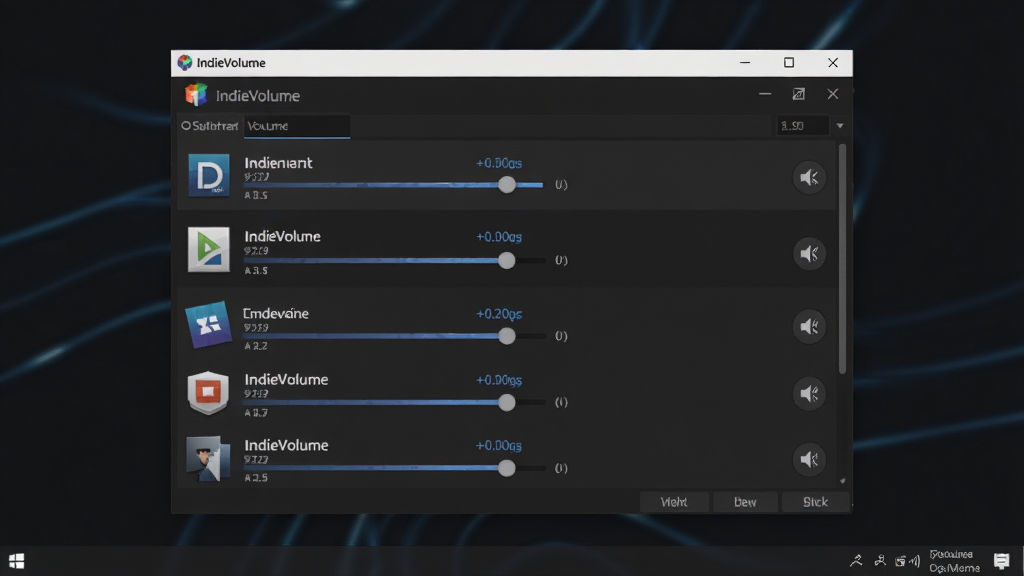
Task: Click the small IndieVolume icon in the white title bar
Action: (x=185, y=63)
